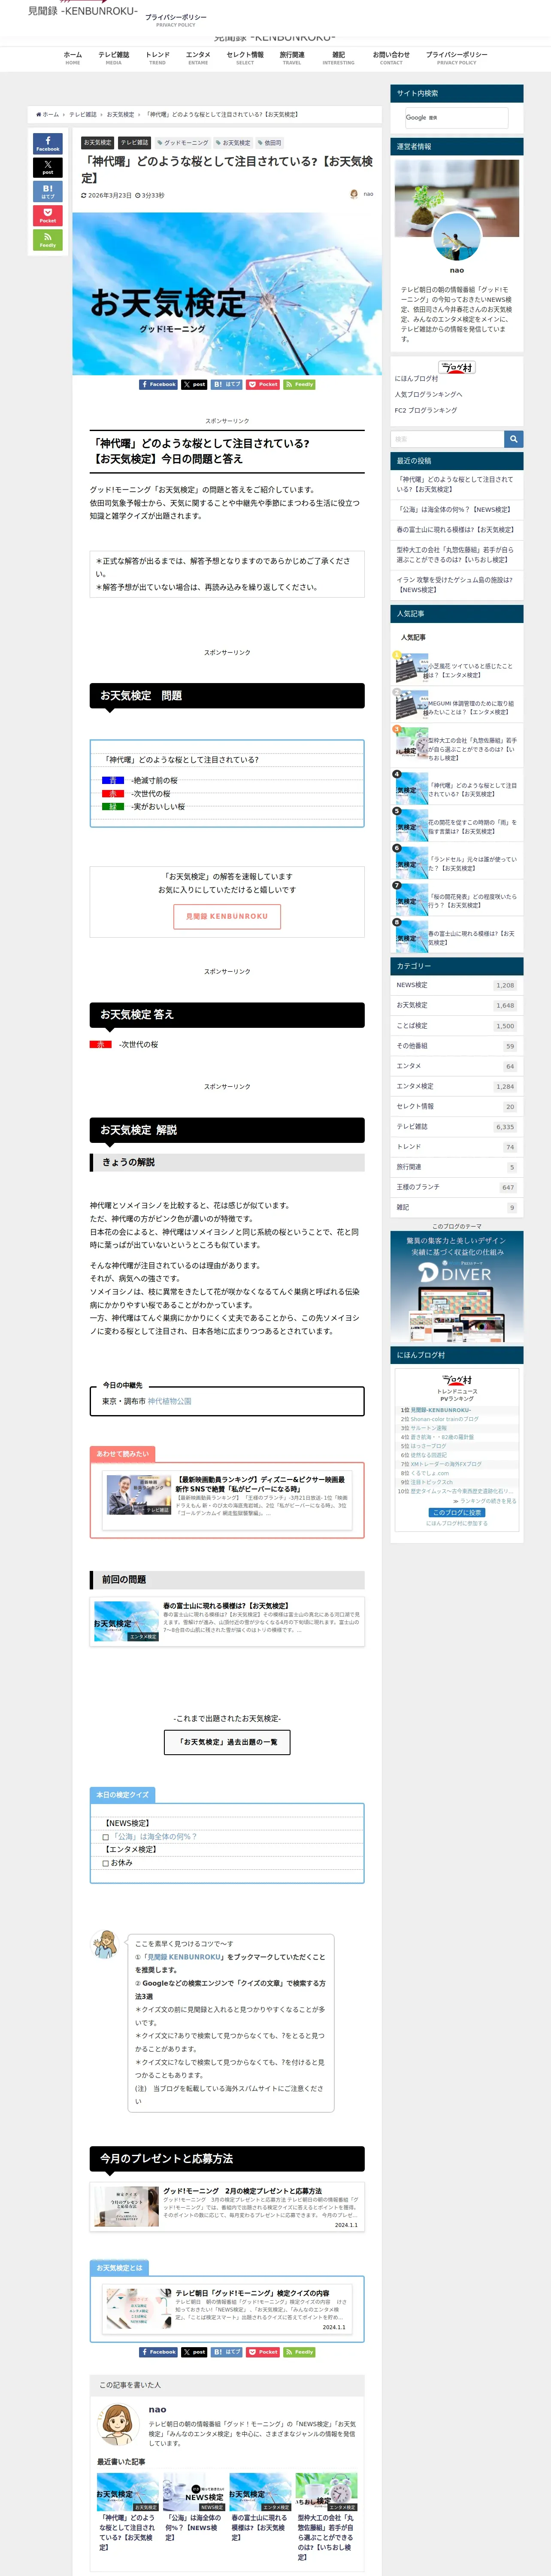This screenshot has height=2576, width=551.
Task: Open 神代植物公園 link
Action: coord(169,1401)
